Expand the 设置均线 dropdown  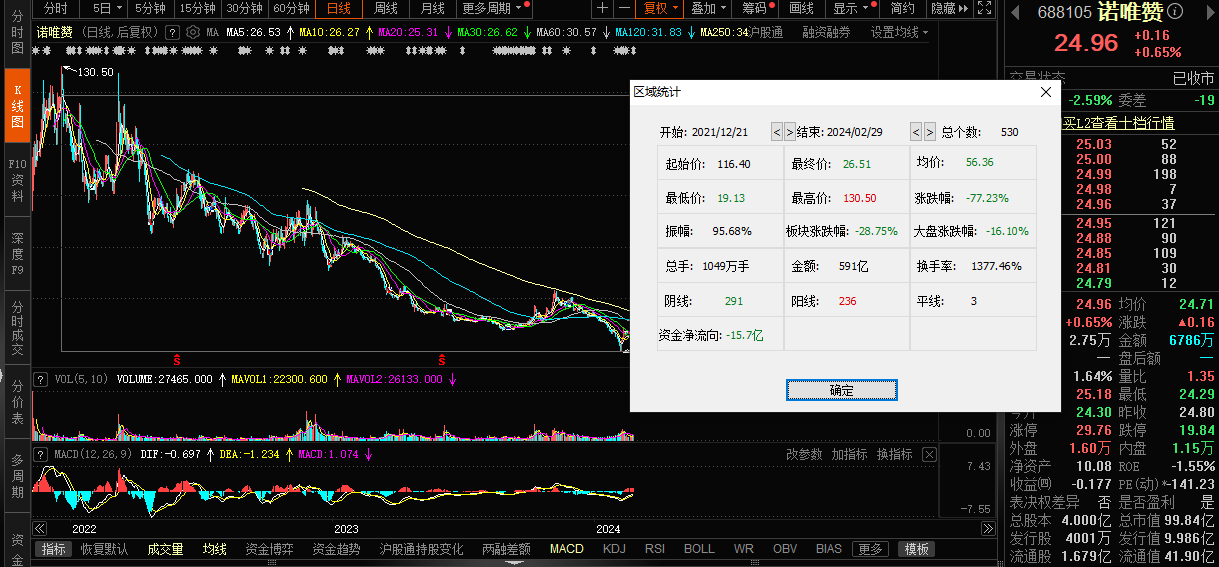pyautogui.click(x=898, y=32)
